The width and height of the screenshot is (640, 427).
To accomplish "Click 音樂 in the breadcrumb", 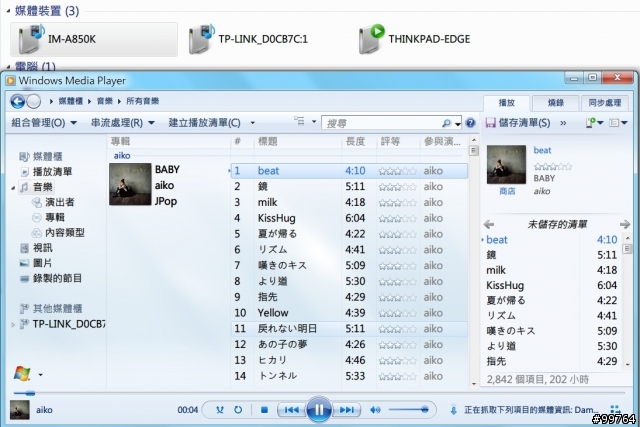I will (x=104, y=101).
